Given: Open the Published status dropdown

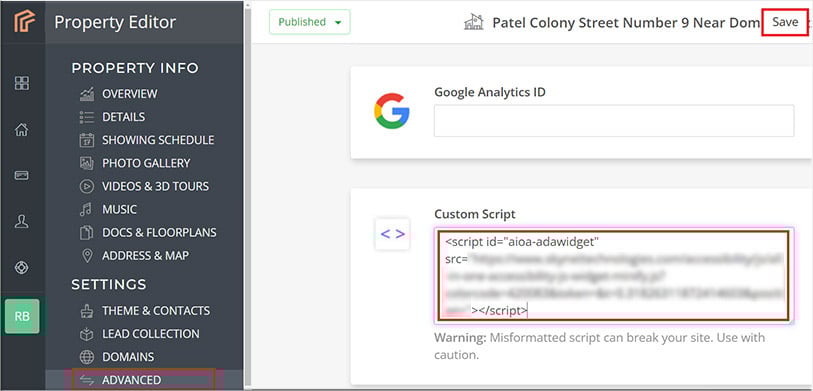Looking at the screenshot, I should pyautogui.click(x=310, y=22).
